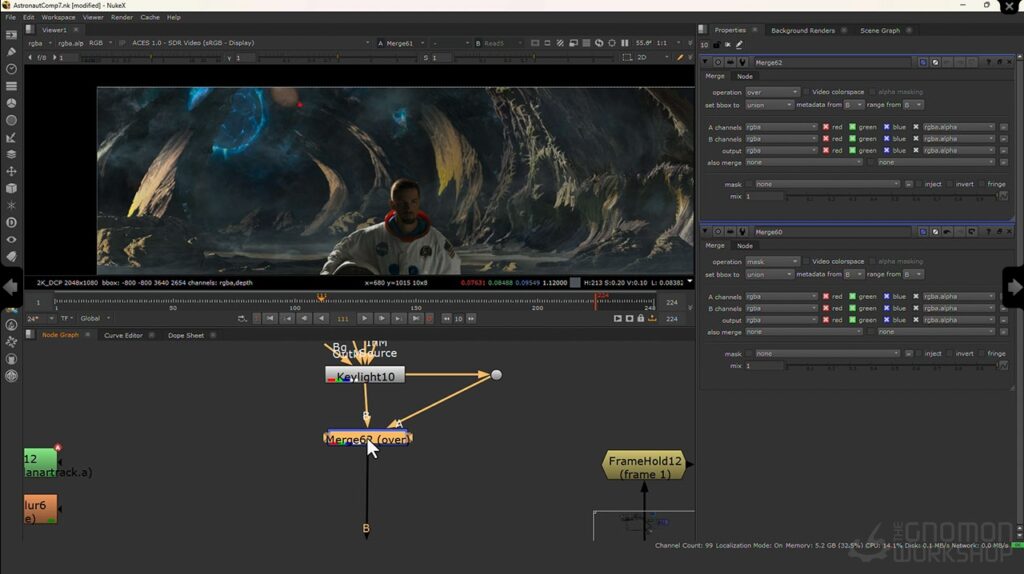1024x574 pixels.
Task: Click the Merge62 centre node circle icon
Action: (x=718, y=62)
